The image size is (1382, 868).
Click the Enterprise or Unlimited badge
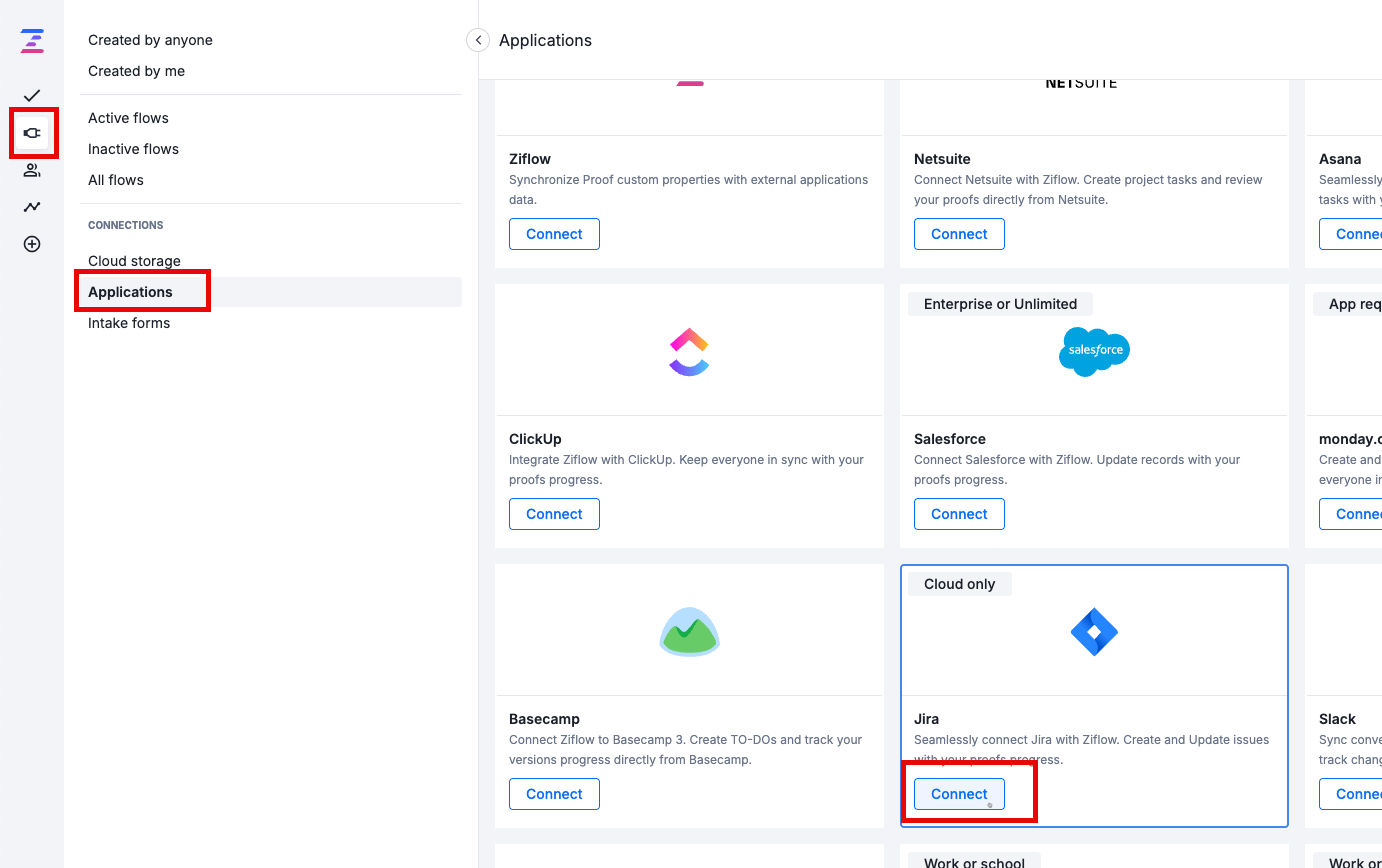1000,304
